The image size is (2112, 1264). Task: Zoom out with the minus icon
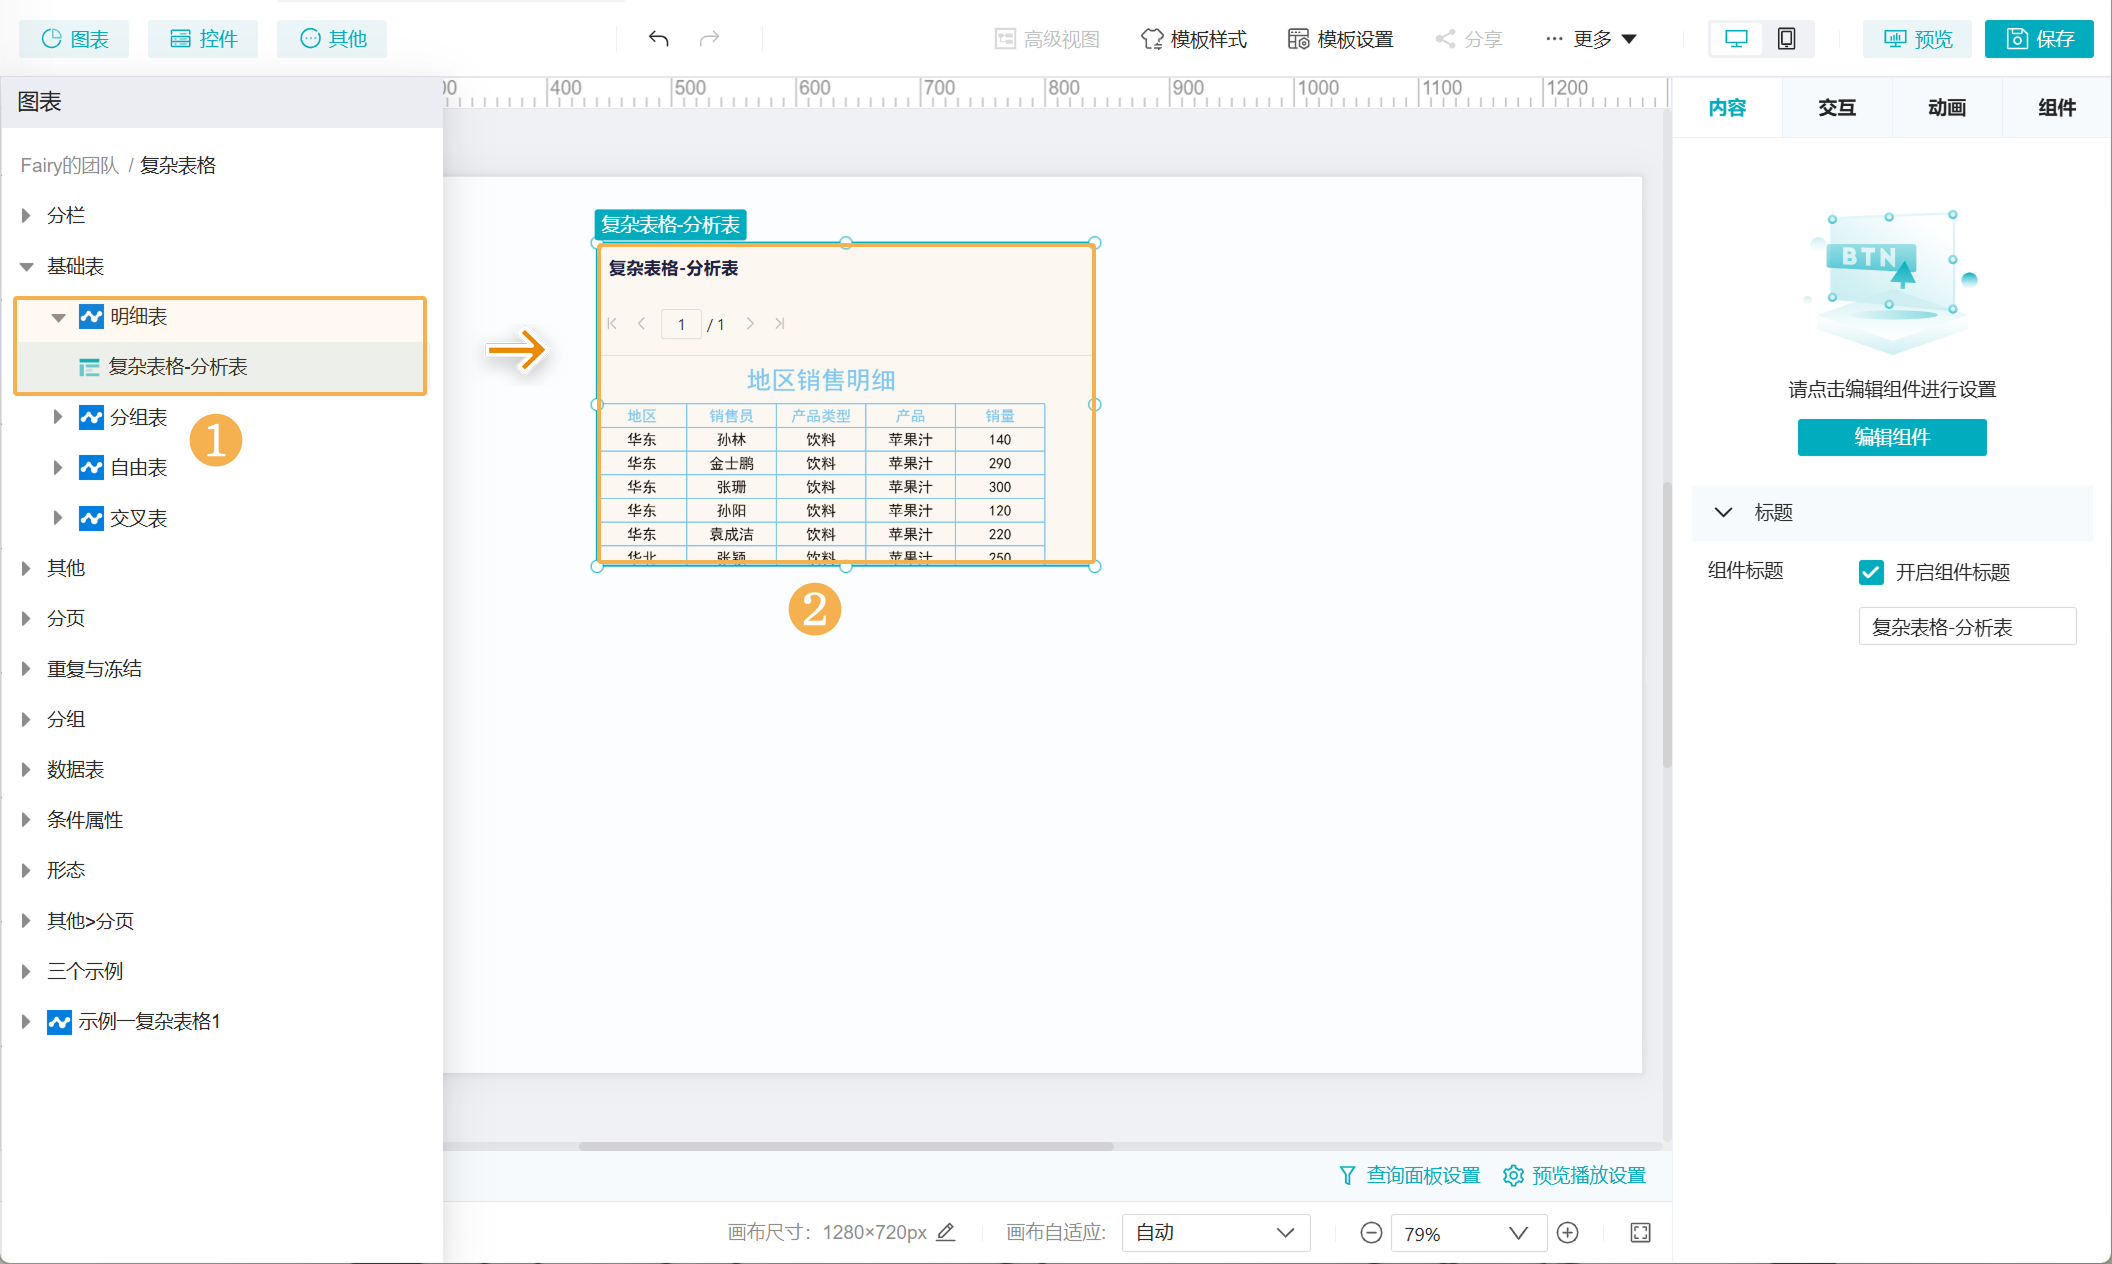(1371, 1233)
